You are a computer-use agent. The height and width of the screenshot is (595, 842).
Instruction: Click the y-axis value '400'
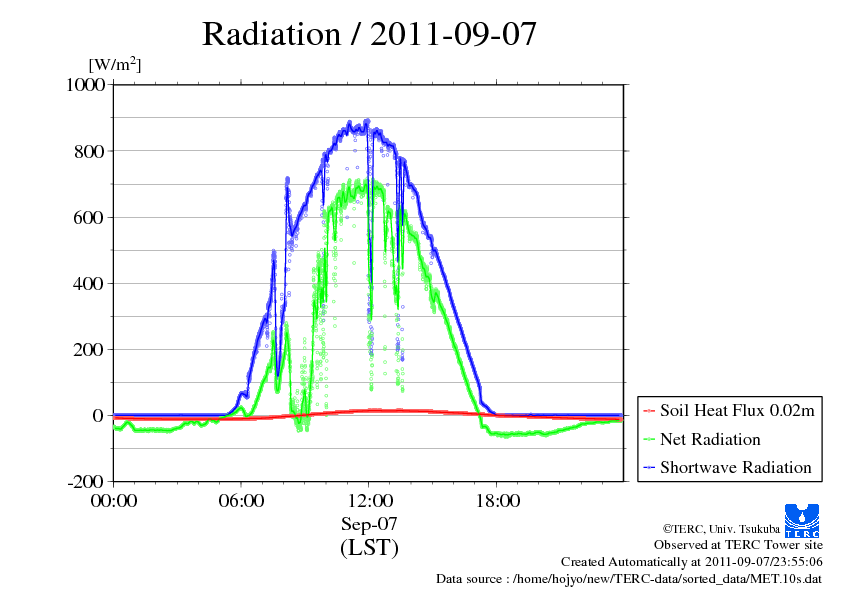click(x=88, y=284)
